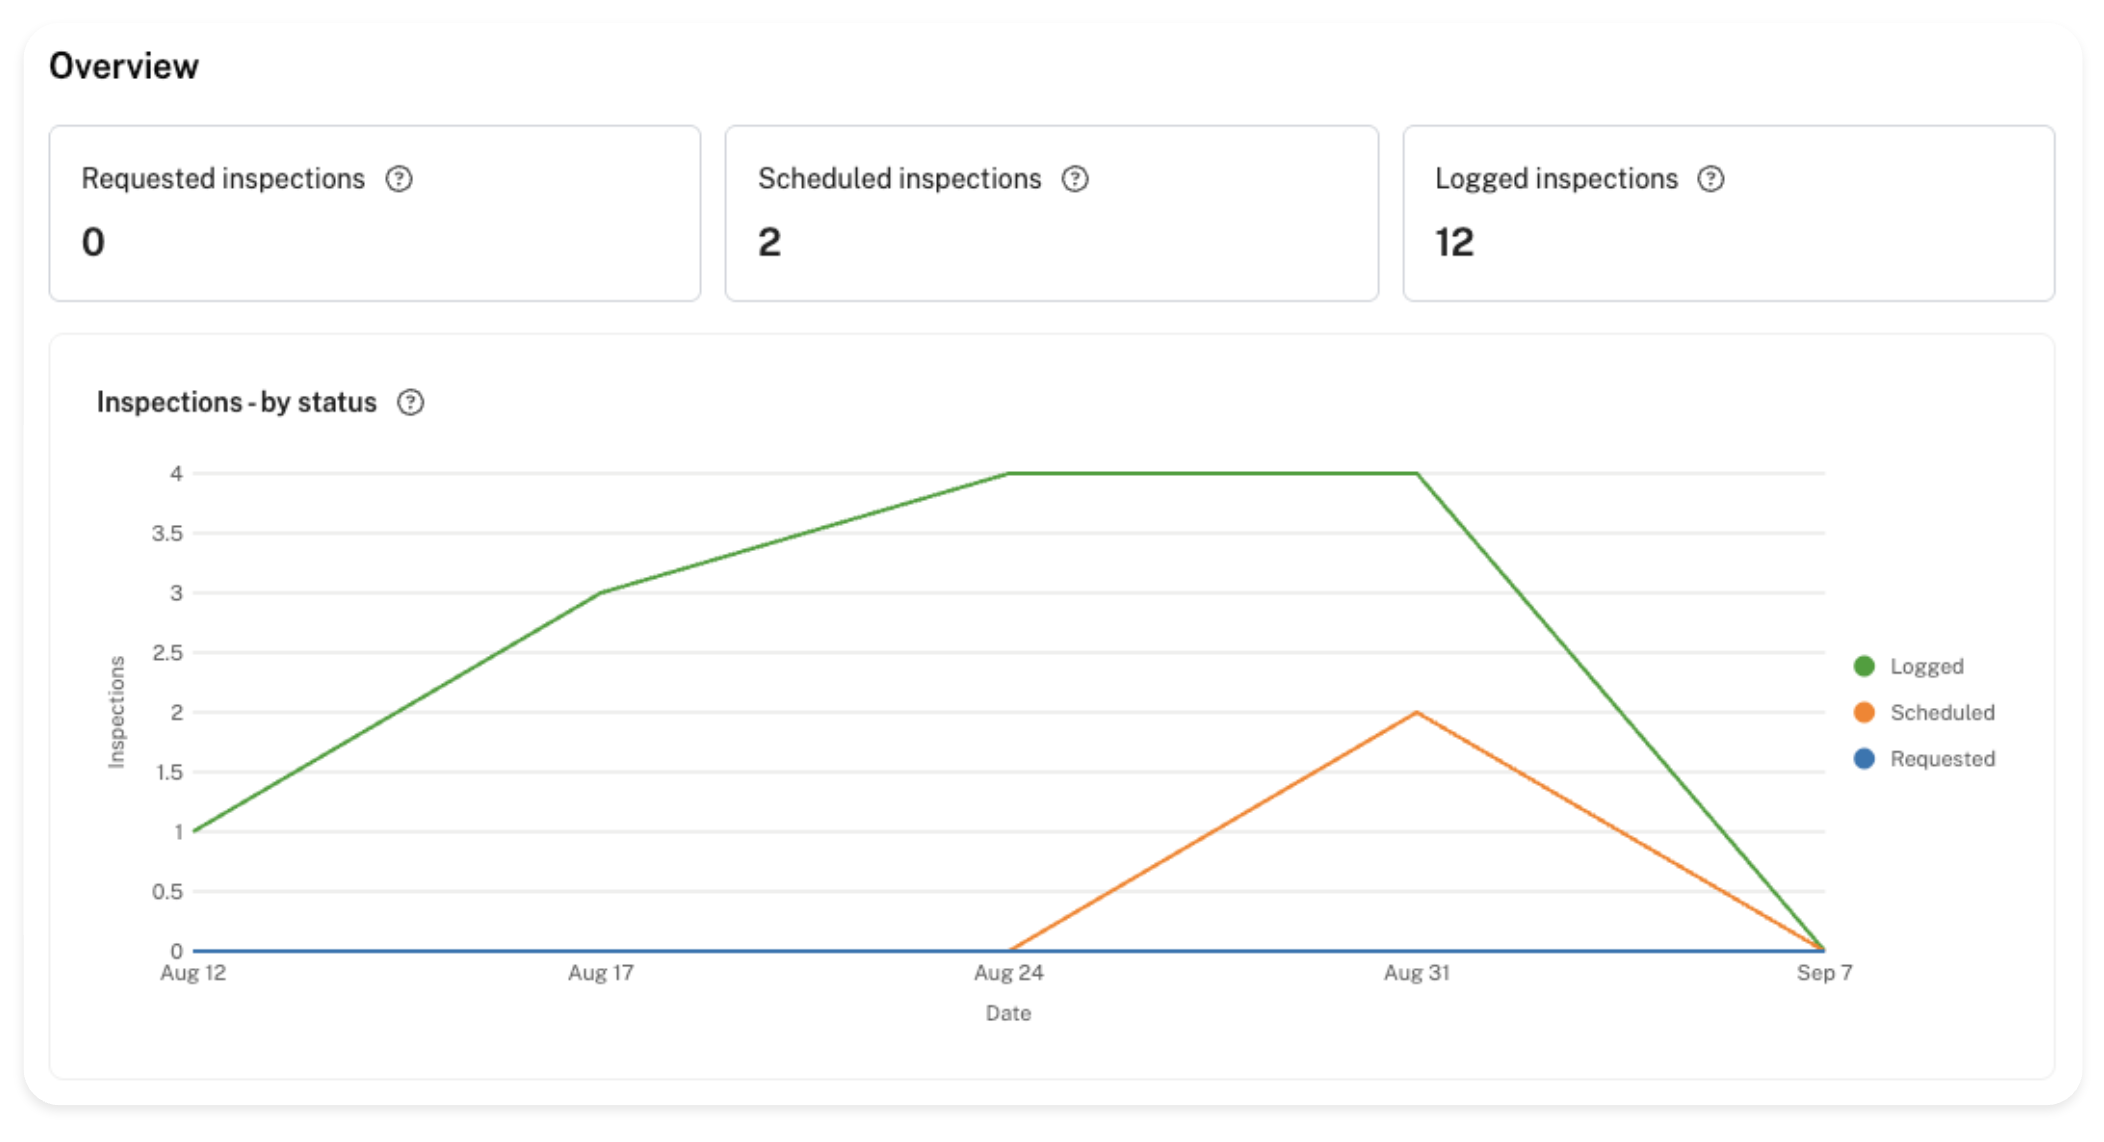Open help tooltip for Inspections by status
Image resolution: width=2104 pixels, height=1142 pixels.
pyautogui.click(x=411, y=402)
